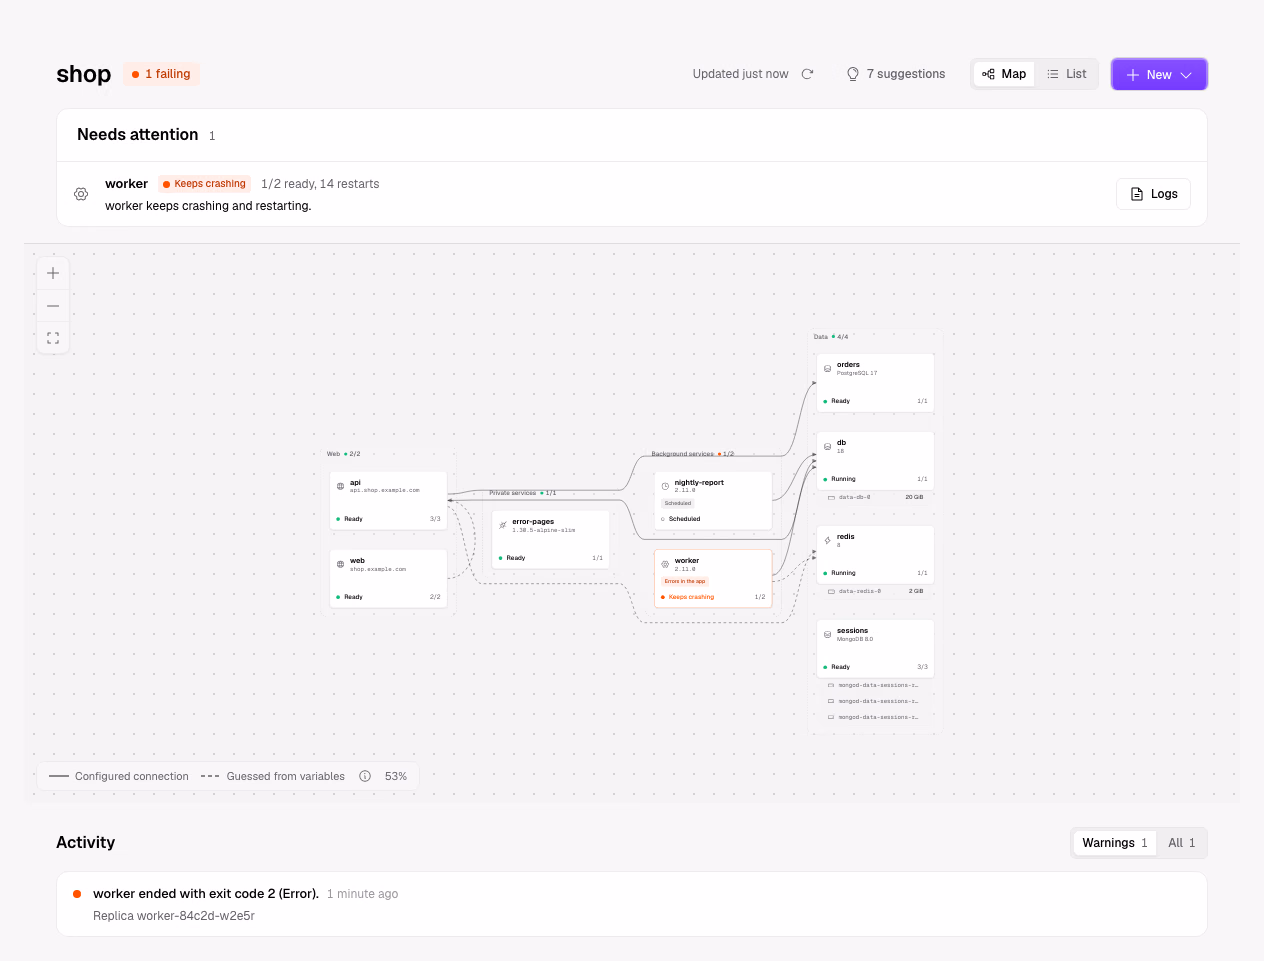Click the gear icon next to worker alert
The image size is (1264, 961).
[81, 194]
